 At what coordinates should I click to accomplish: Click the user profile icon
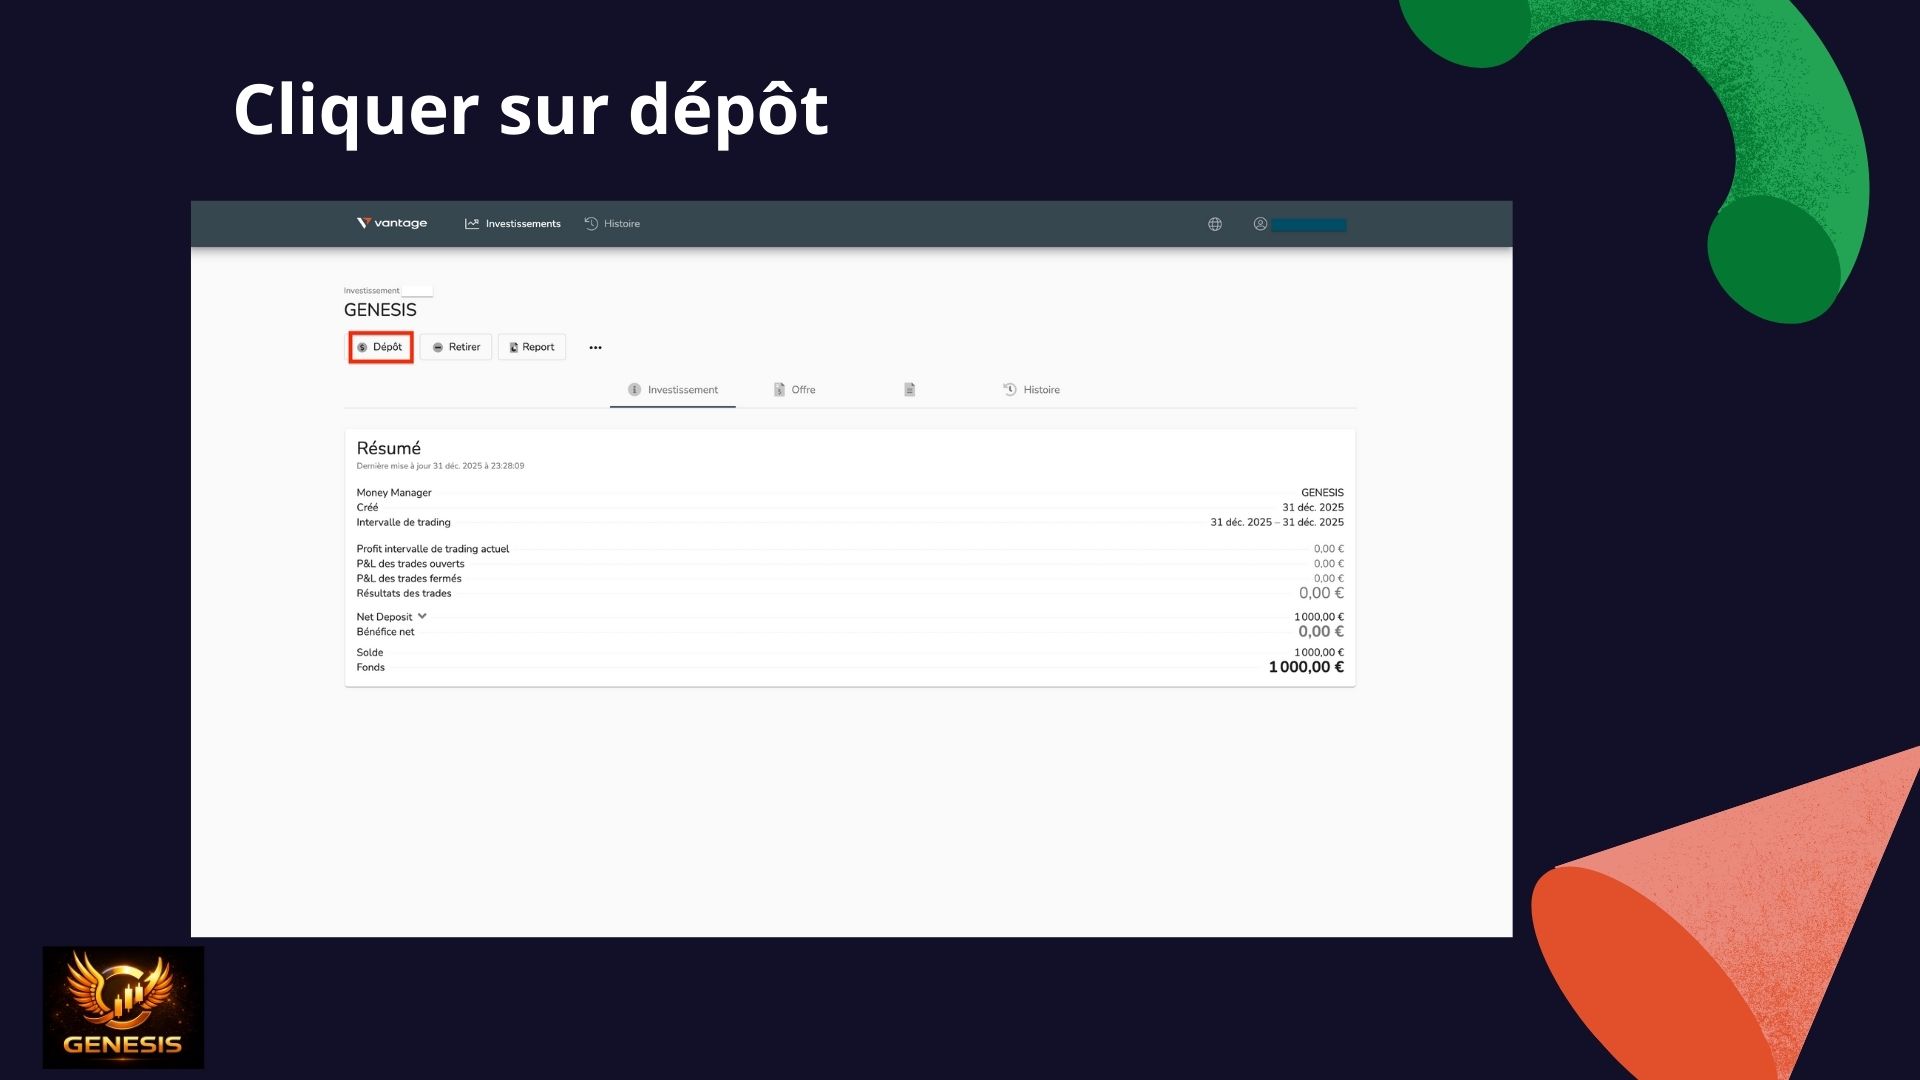coord(1260,224)
